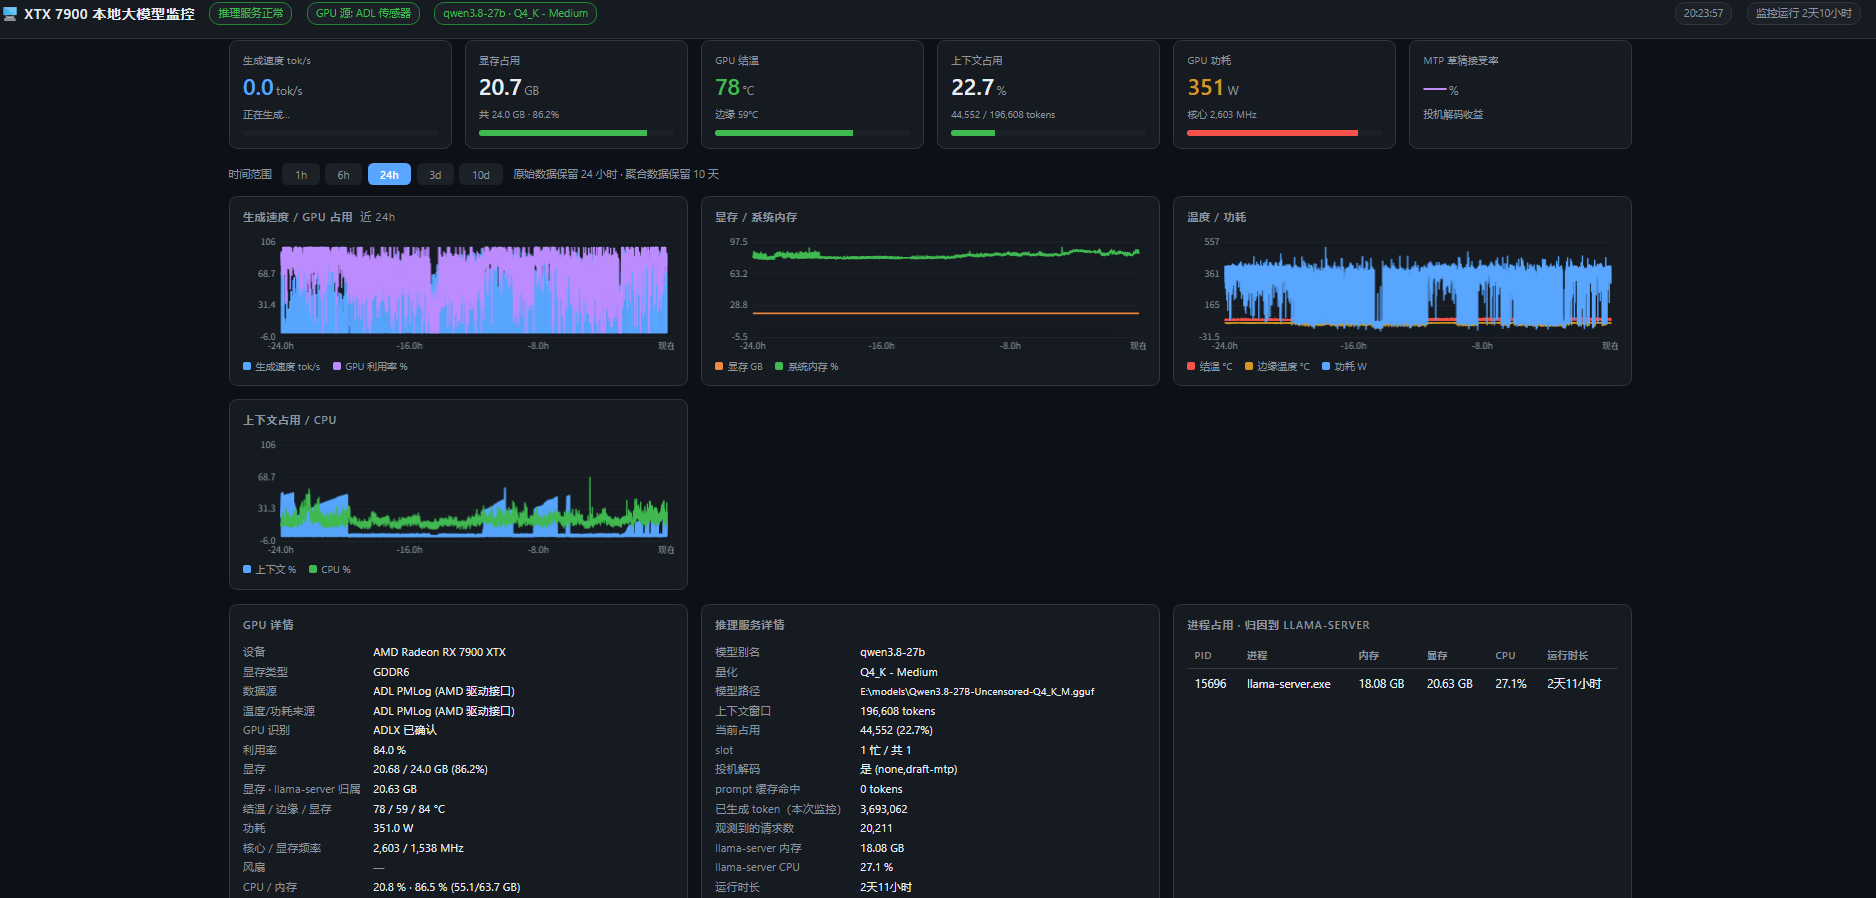The width and height of the screenshot is (1876, 898).
Task: Click the 显存占用 green progress bar
Action: [576, 133]
